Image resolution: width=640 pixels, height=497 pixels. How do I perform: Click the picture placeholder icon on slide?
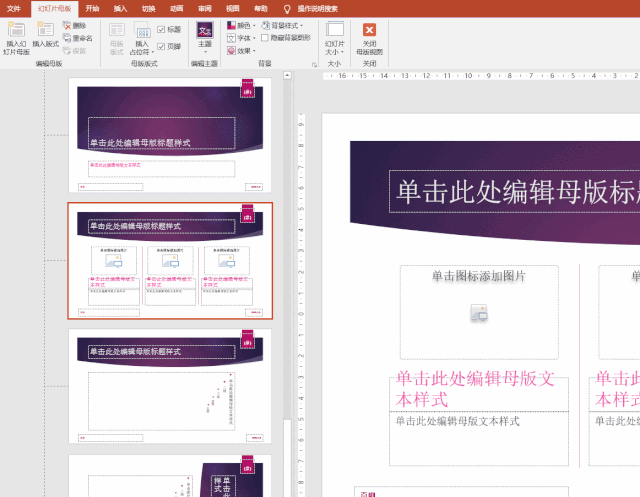point(478,313)
